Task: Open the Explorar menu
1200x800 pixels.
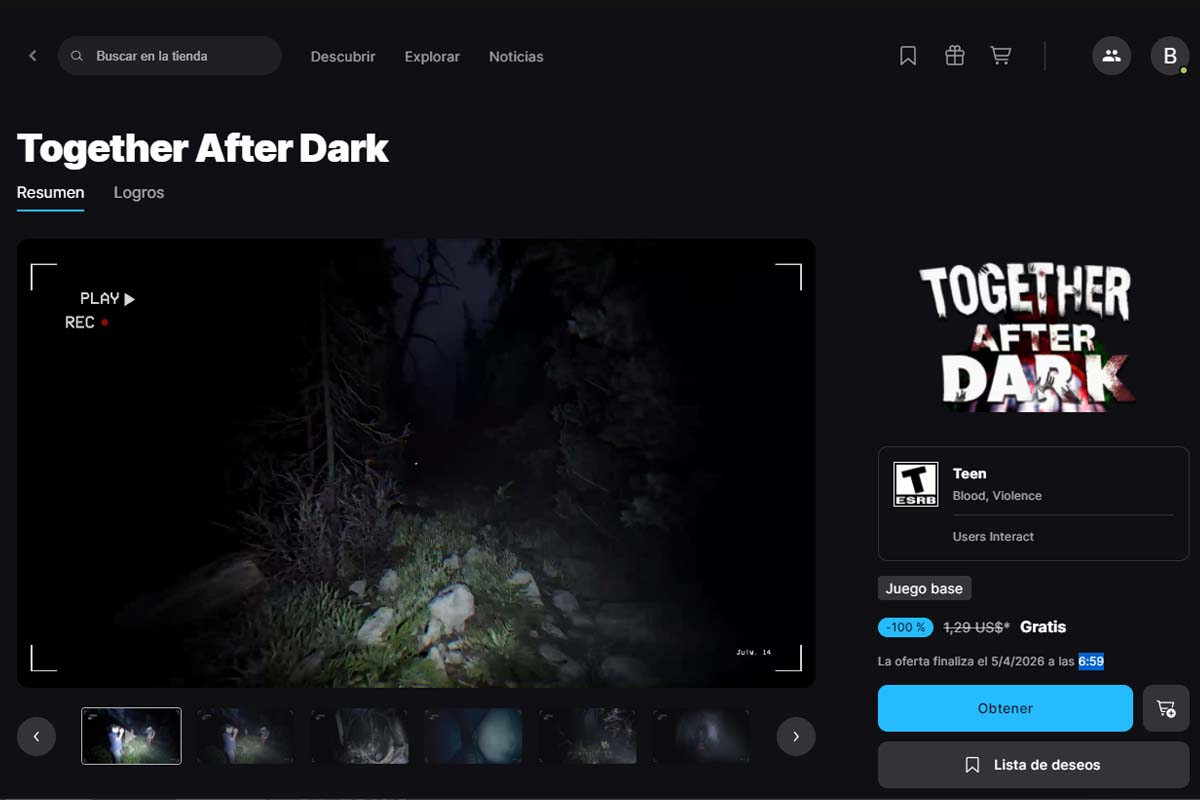Action: 432,57
